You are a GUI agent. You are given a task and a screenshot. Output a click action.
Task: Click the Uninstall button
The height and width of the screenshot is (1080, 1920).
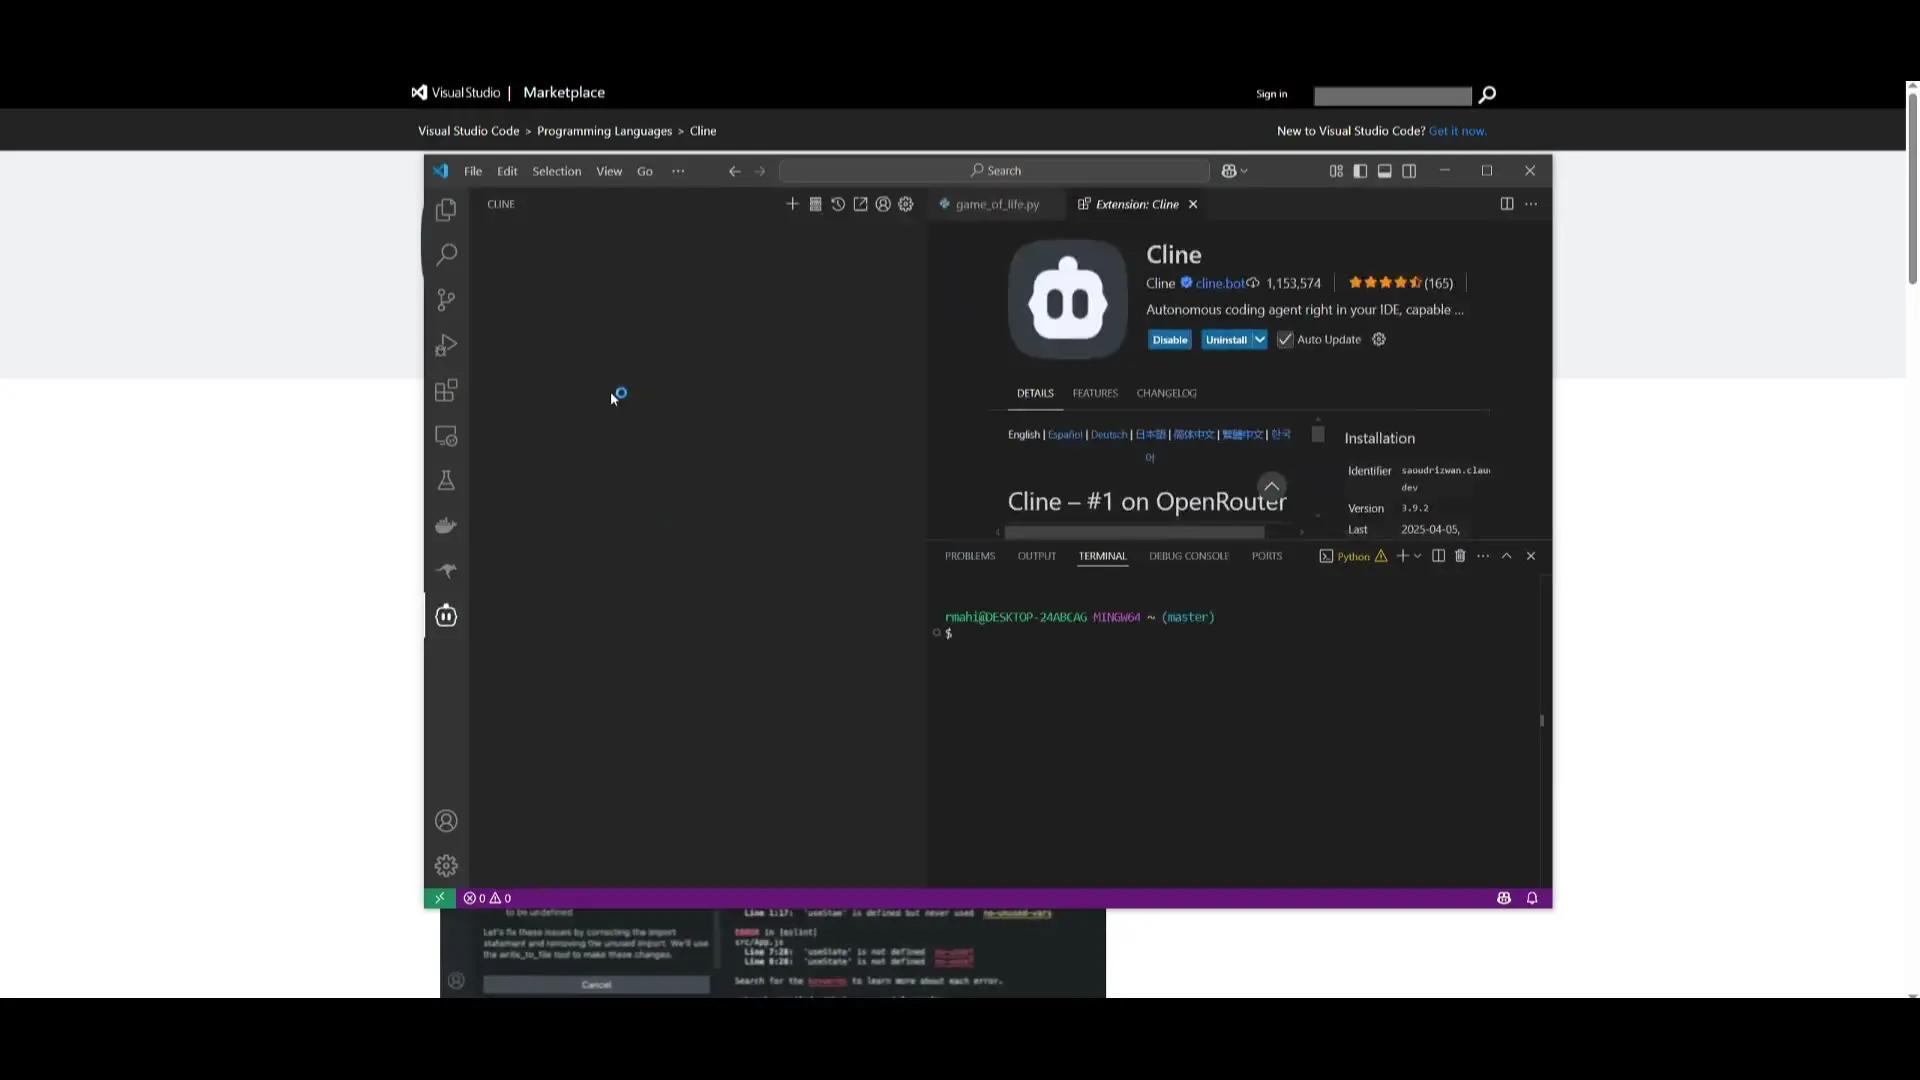1226,340
